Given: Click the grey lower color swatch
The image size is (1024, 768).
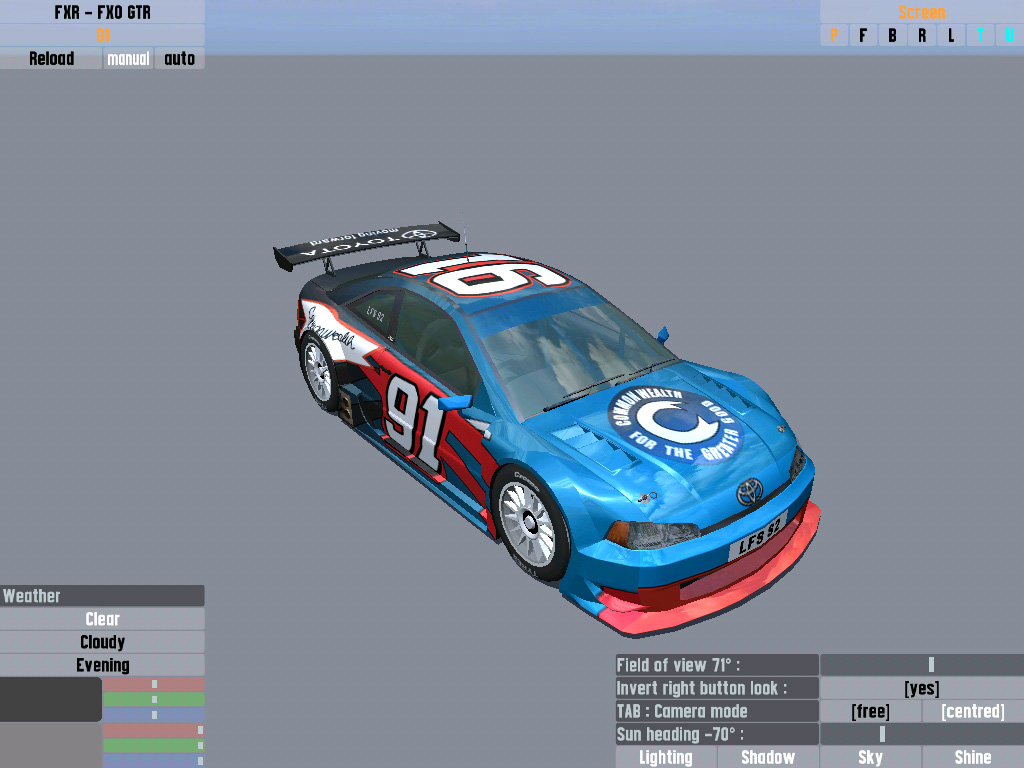Looking at the screenshot, I should (x=51, y=745).
